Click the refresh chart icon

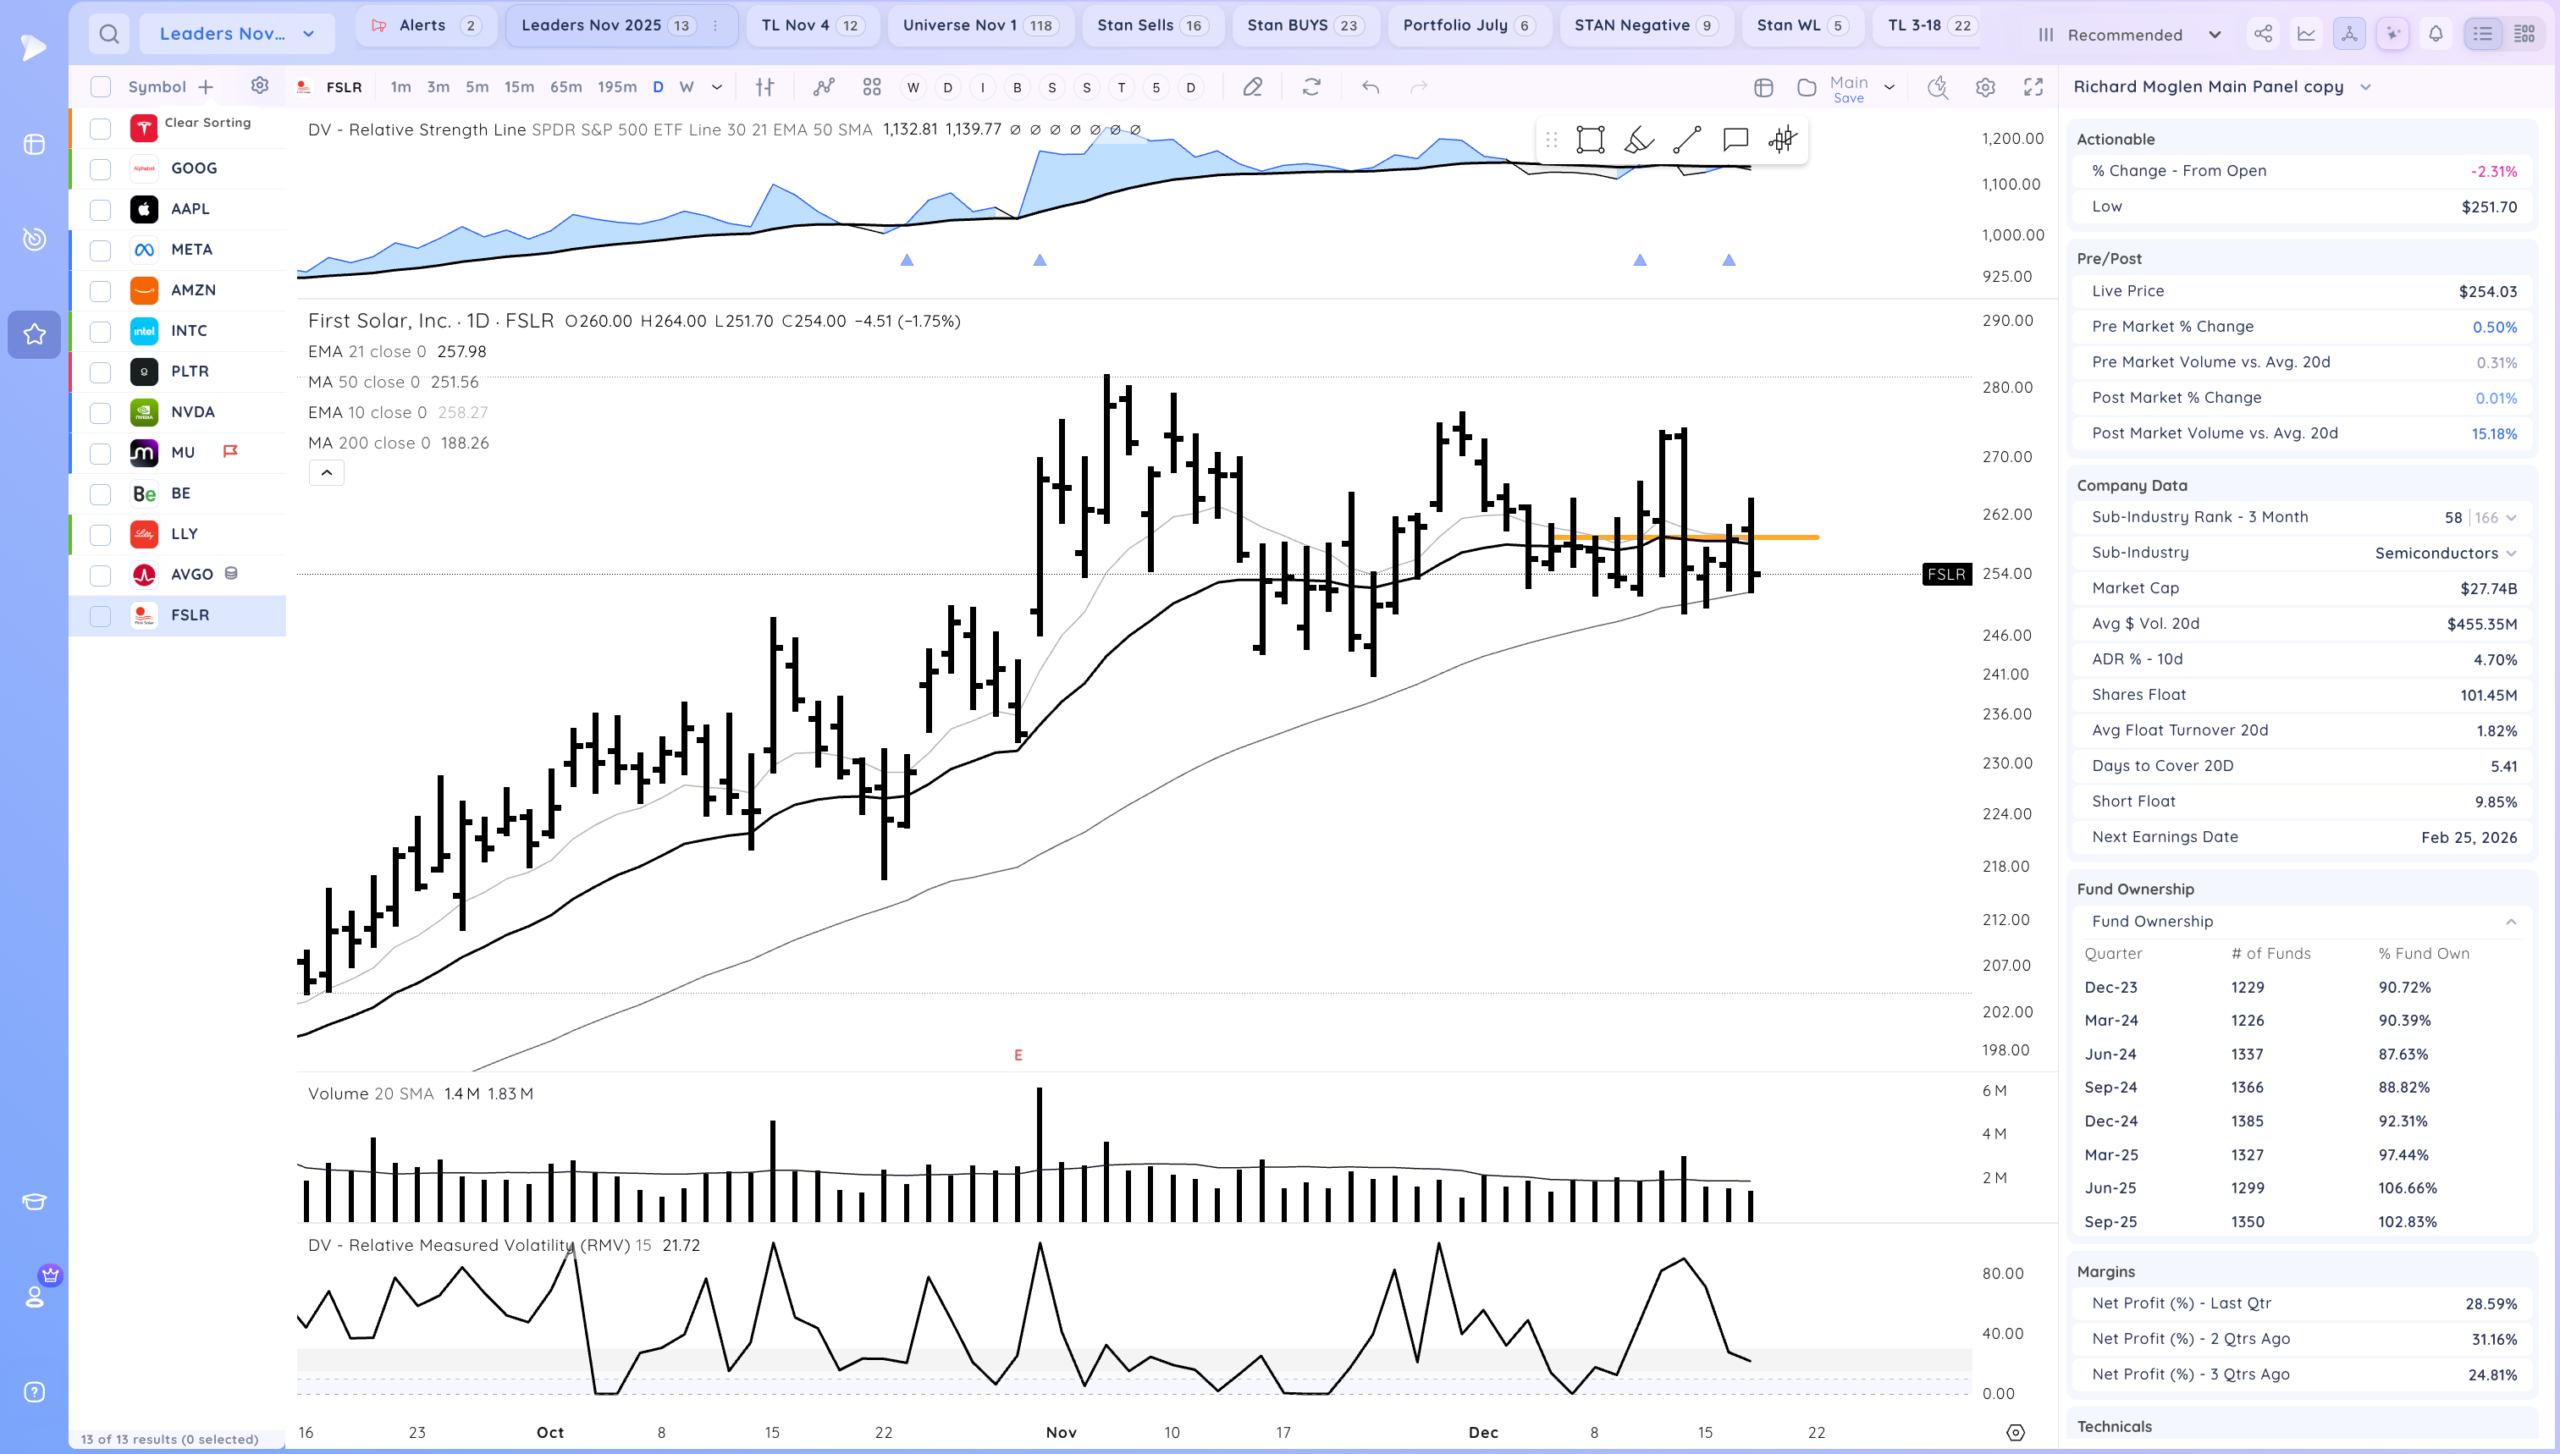[x=1312, y=88]
